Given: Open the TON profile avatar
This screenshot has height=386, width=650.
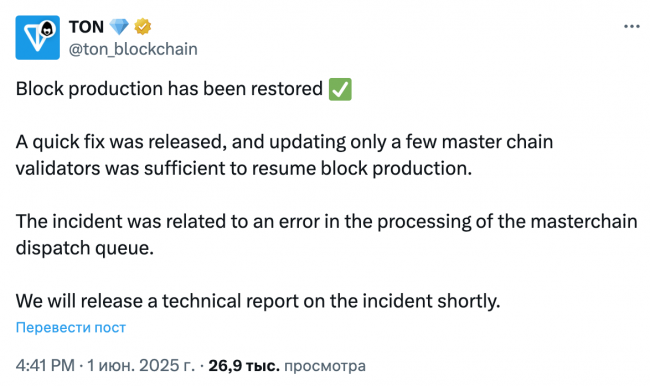Looking at the screenshot, I should click(38, 38).
